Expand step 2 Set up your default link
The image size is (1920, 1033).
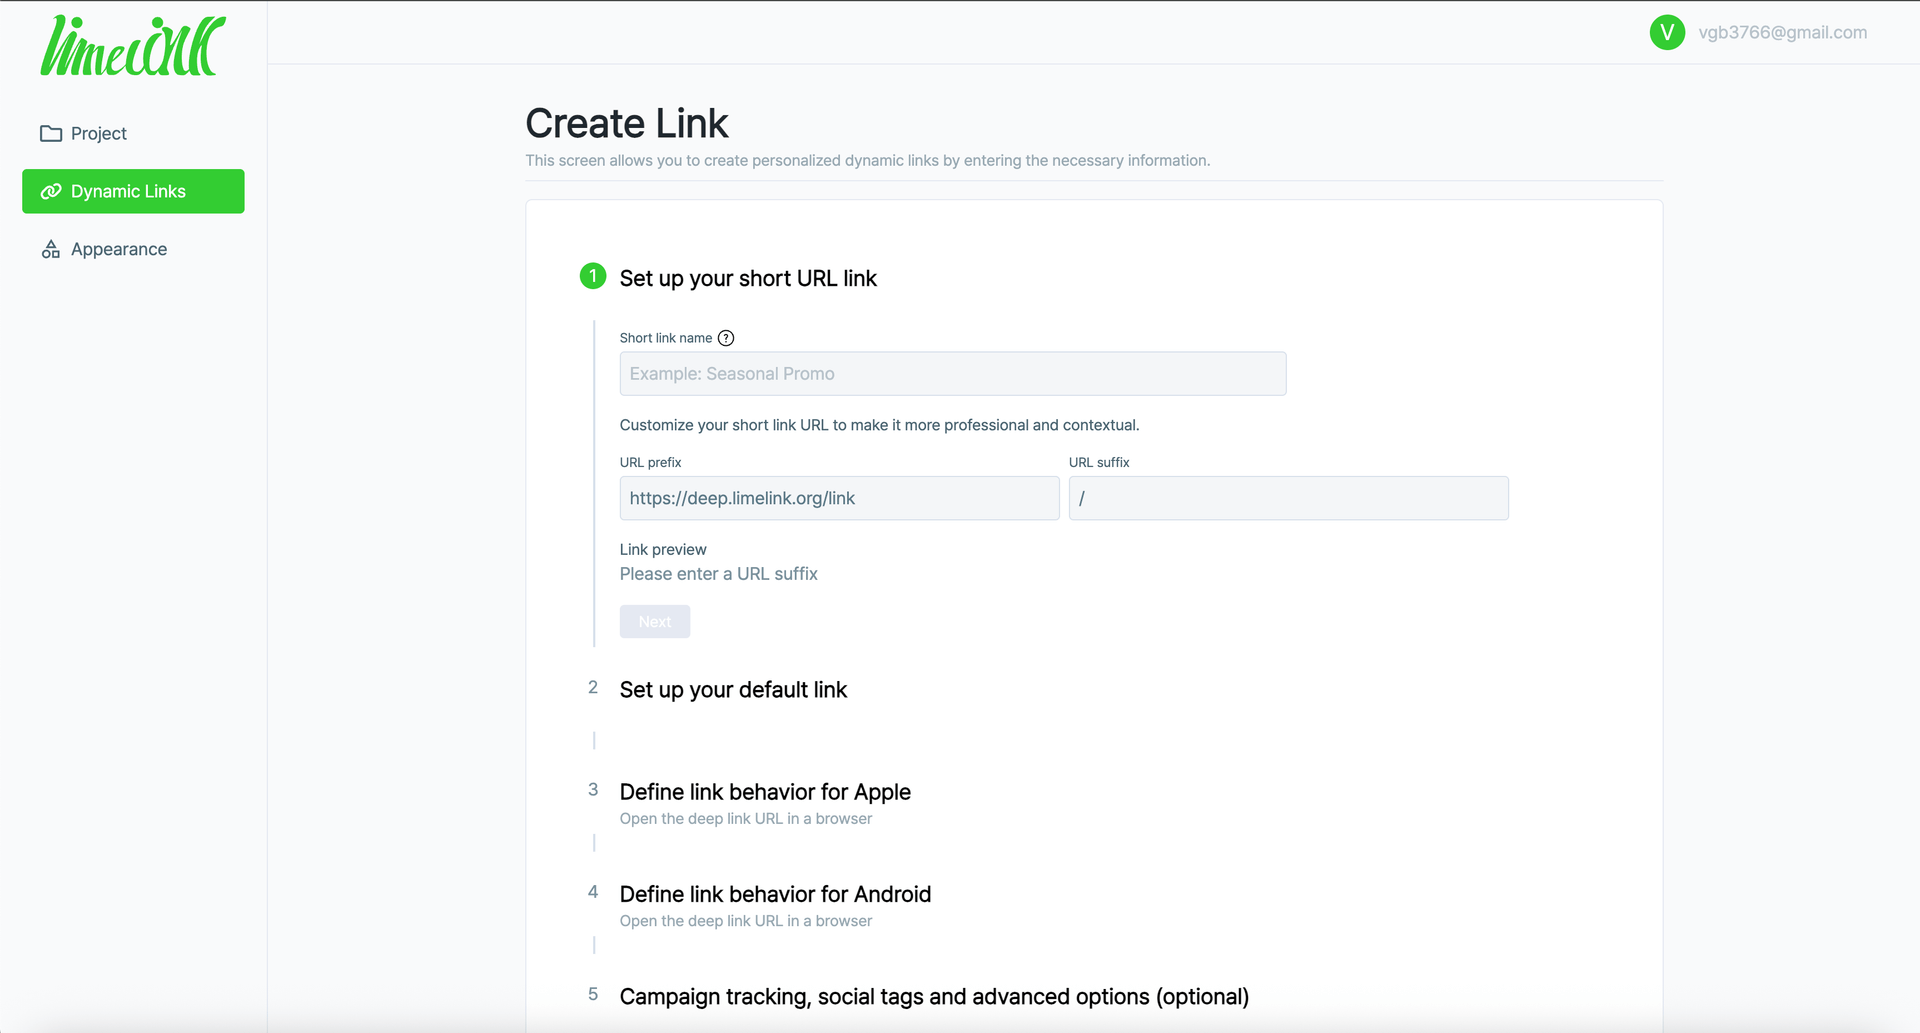[733, 690]
